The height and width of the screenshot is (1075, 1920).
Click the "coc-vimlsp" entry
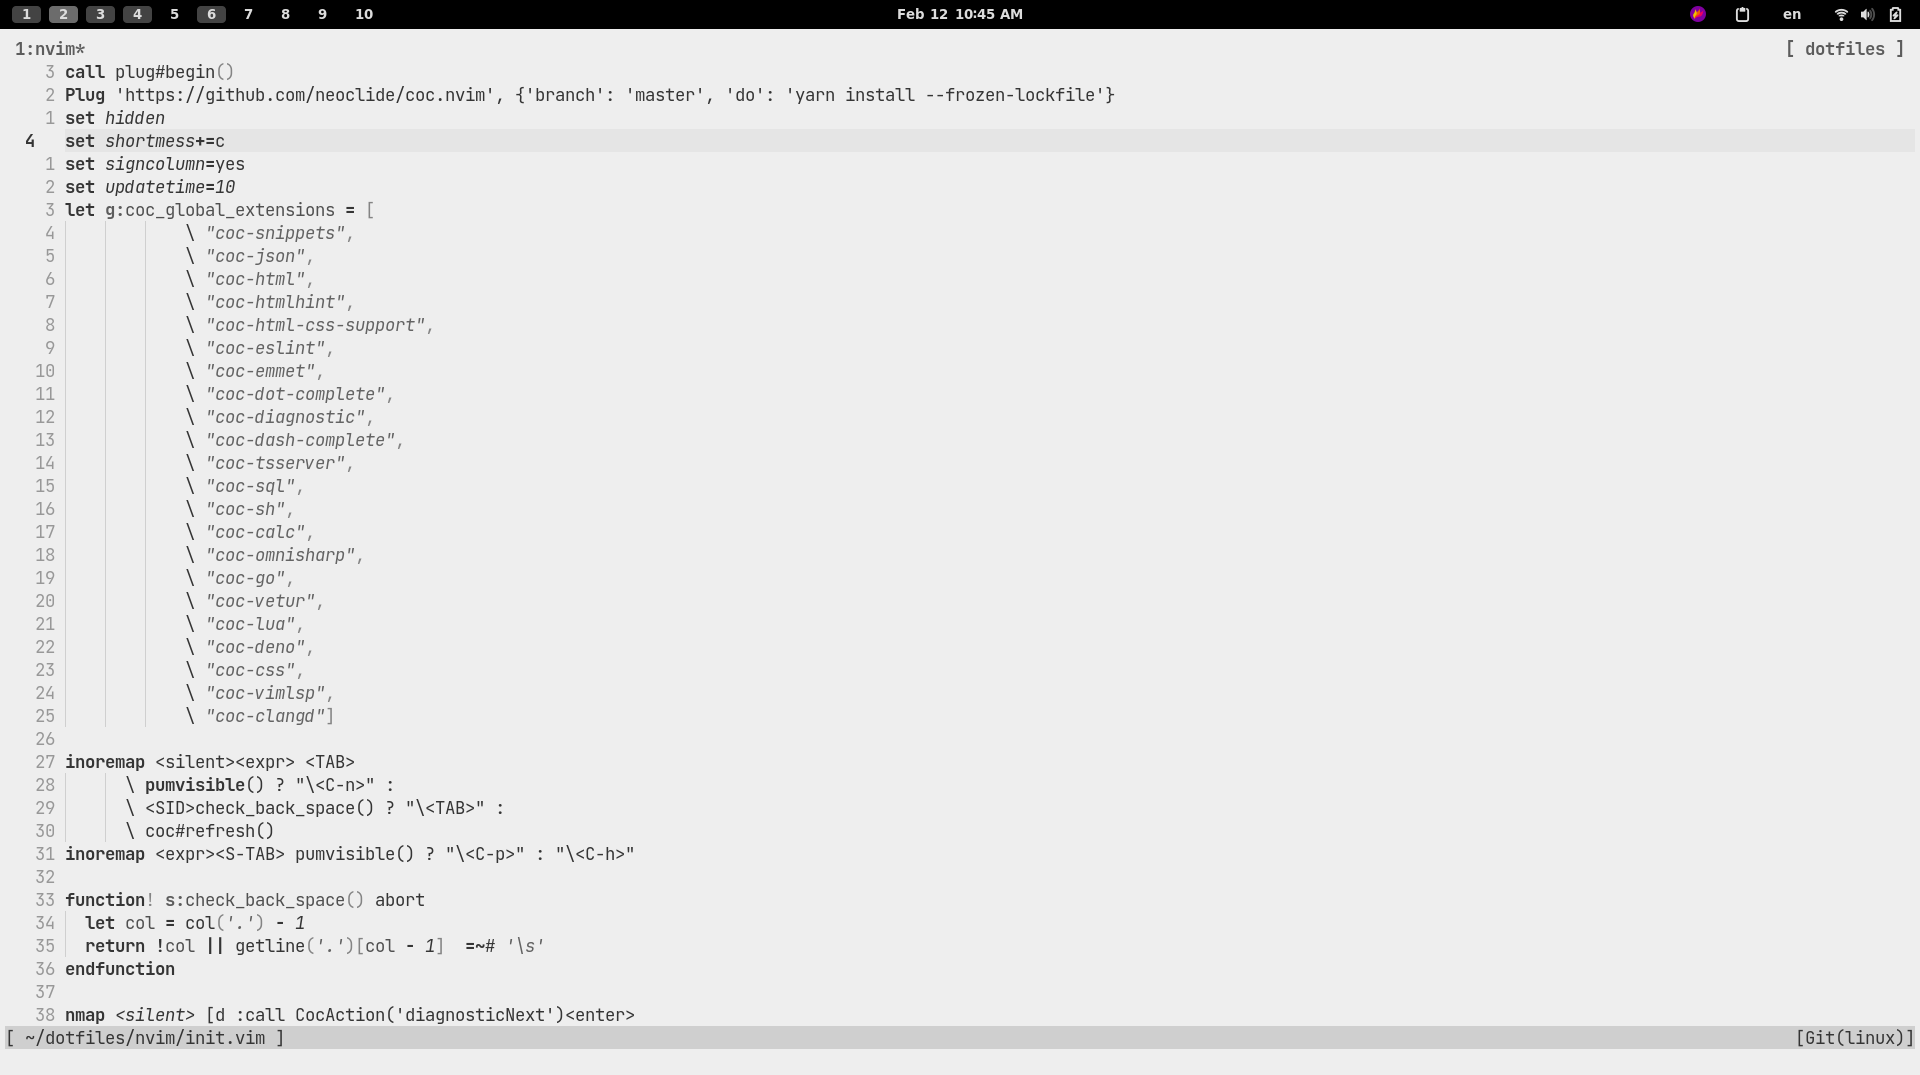click(265, 693)
